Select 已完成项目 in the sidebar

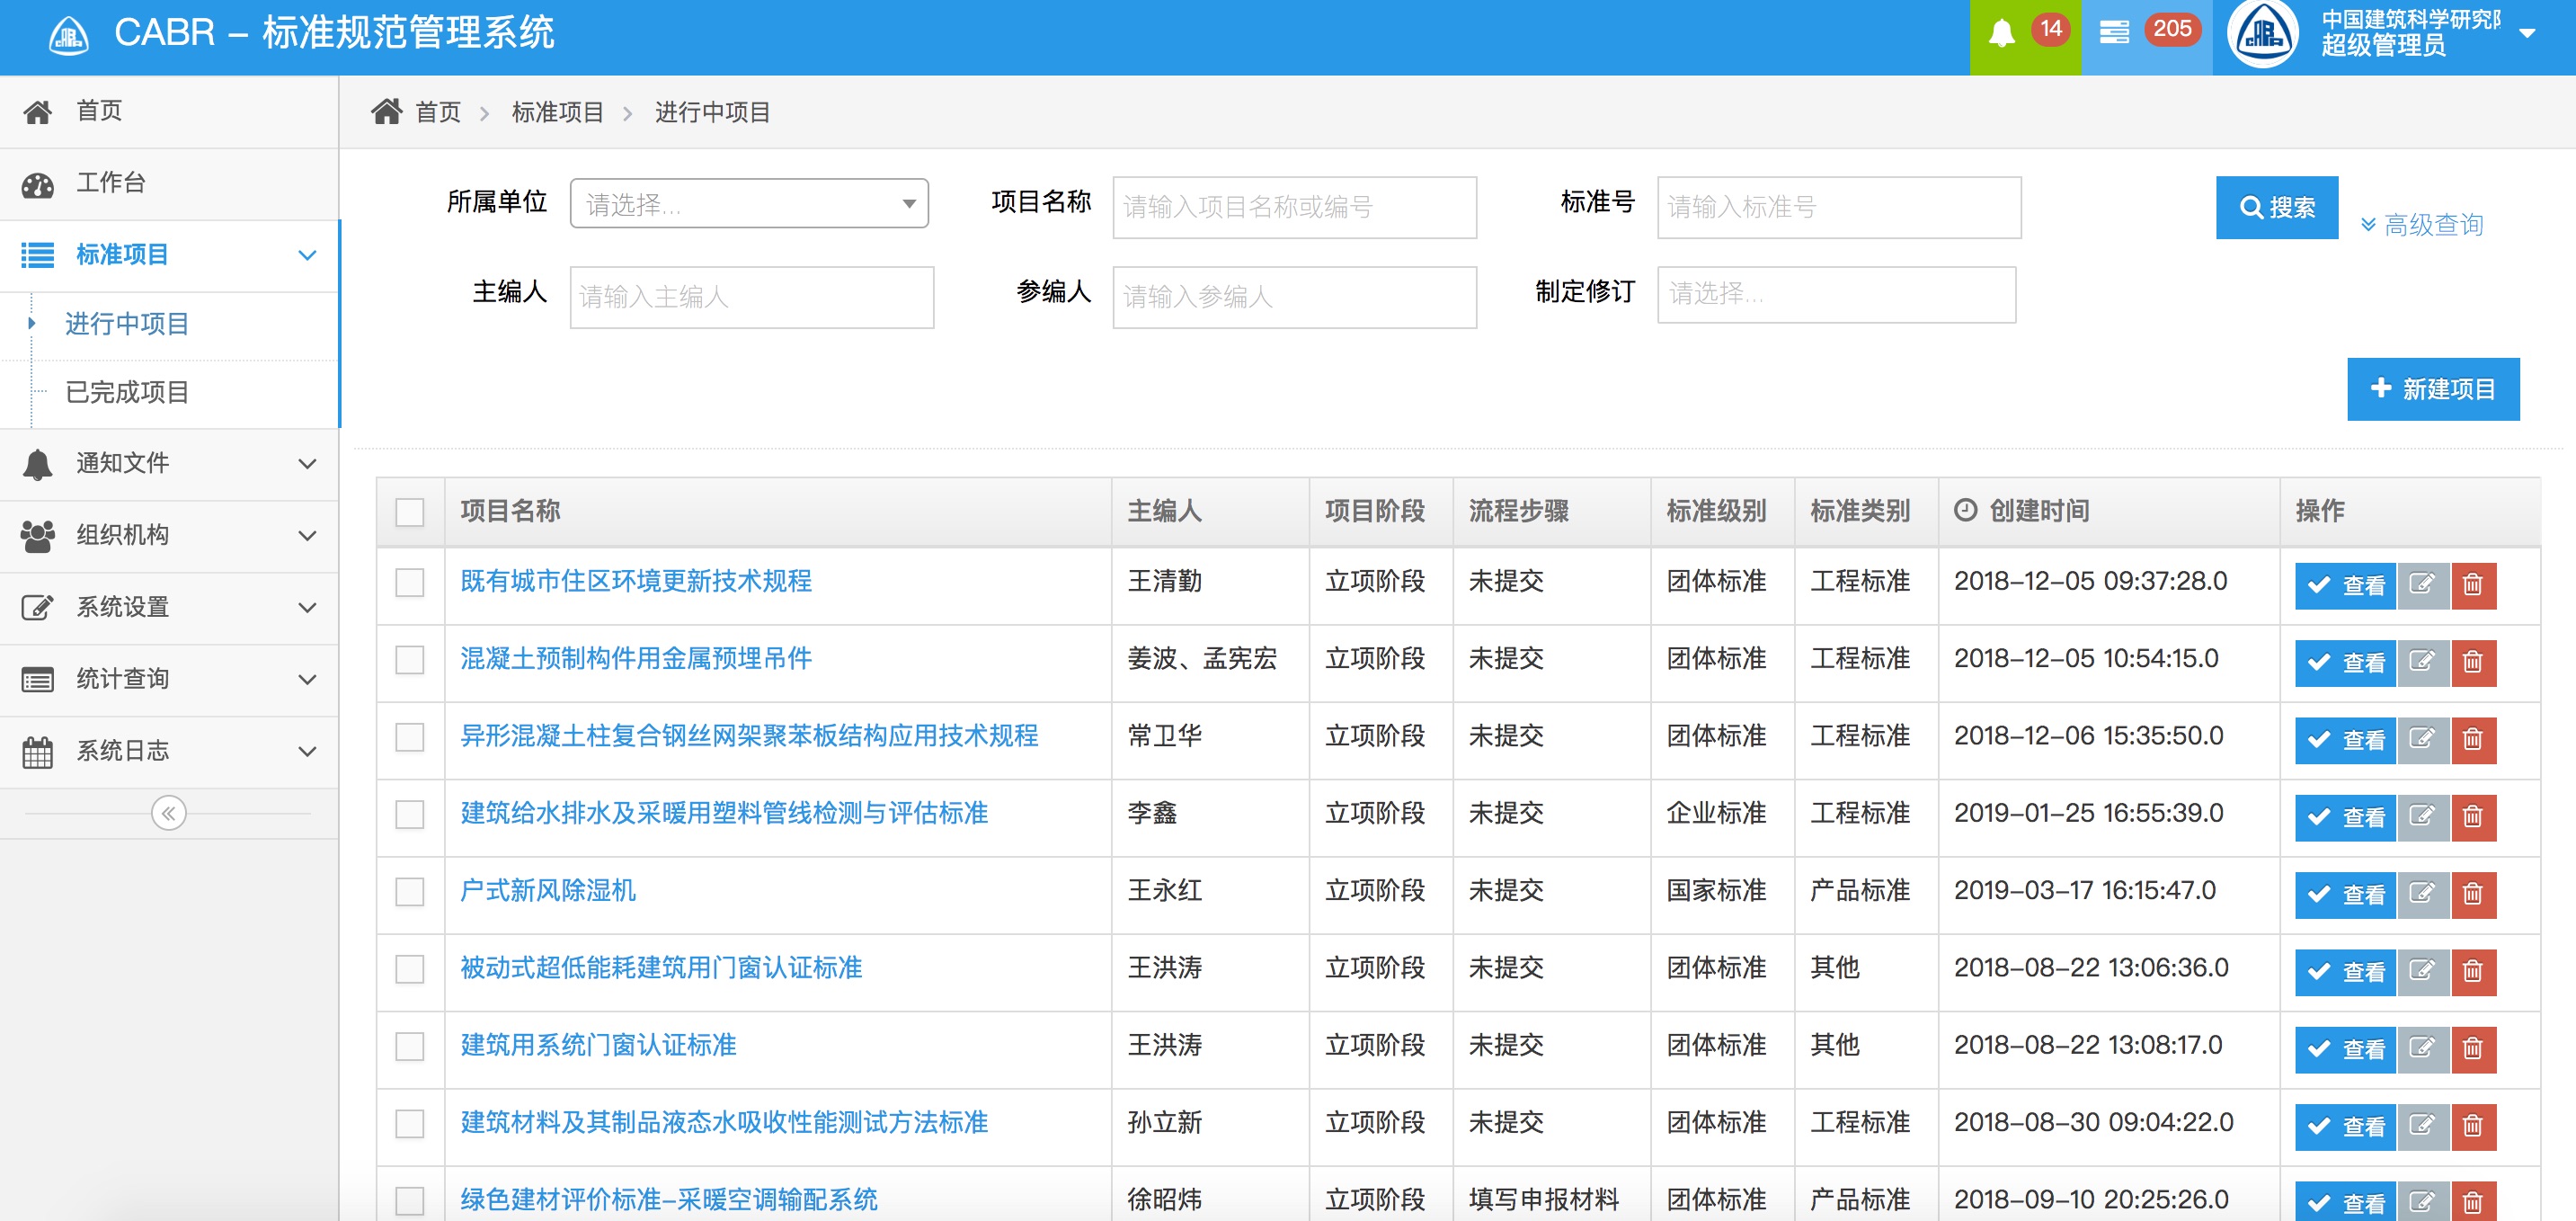tap(127, 392)
